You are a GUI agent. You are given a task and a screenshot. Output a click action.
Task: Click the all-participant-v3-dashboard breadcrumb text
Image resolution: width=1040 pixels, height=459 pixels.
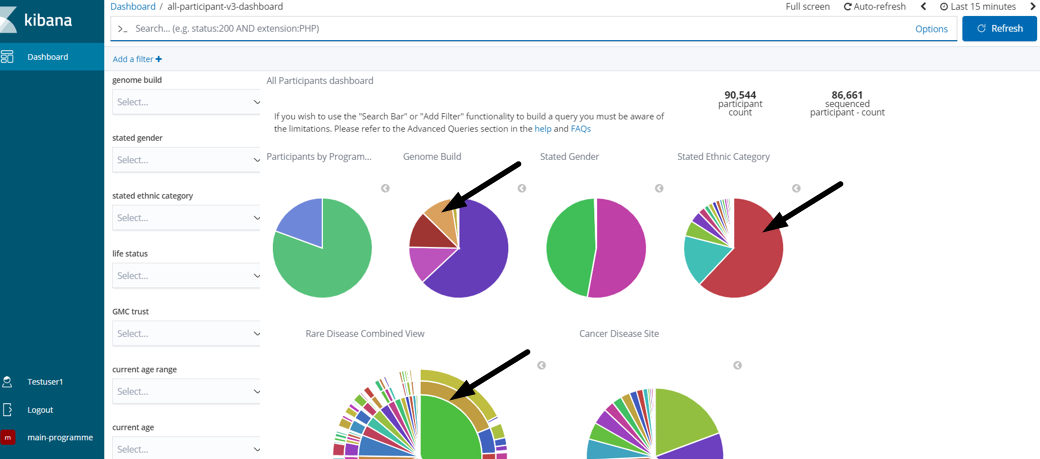tap(226, 7)
